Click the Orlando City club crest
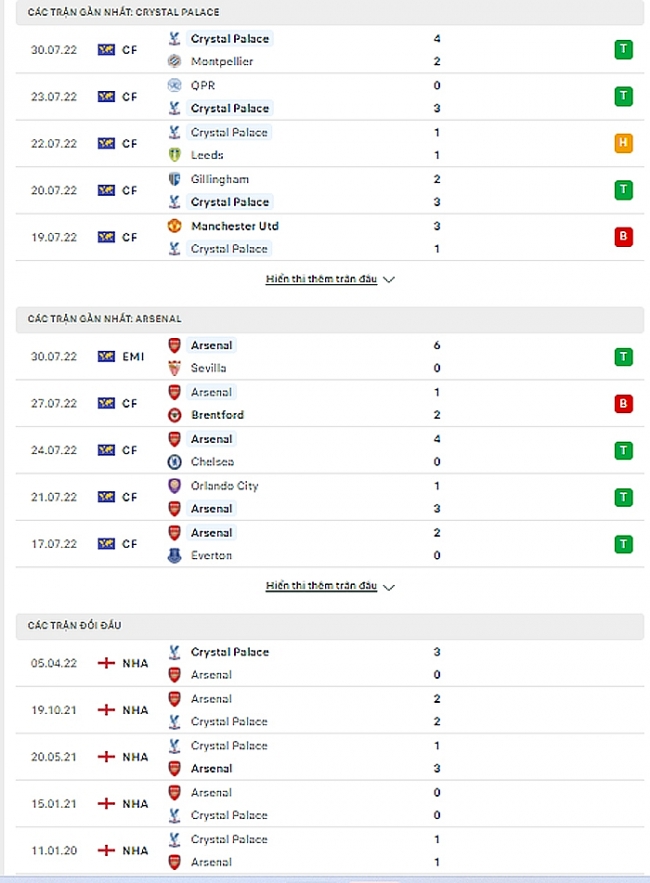The height and width of the screenshot is (883, 650). pyautogui.click(x=174, y=486)
